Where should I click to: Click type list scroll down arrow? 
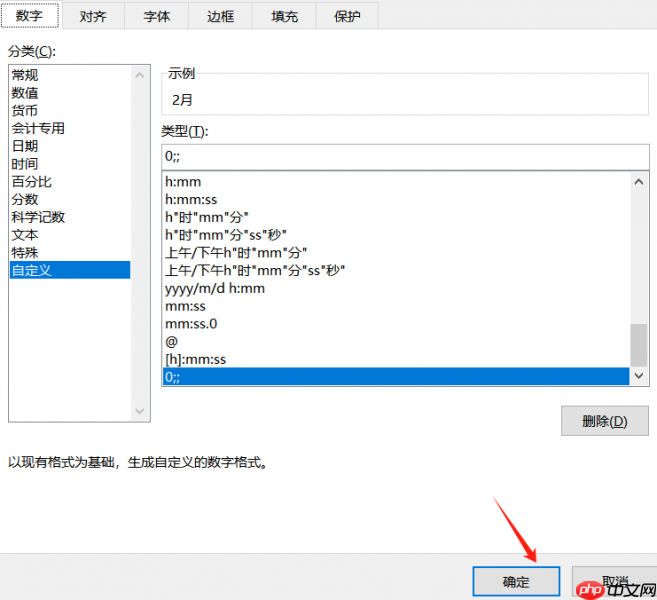pos(639,375)
